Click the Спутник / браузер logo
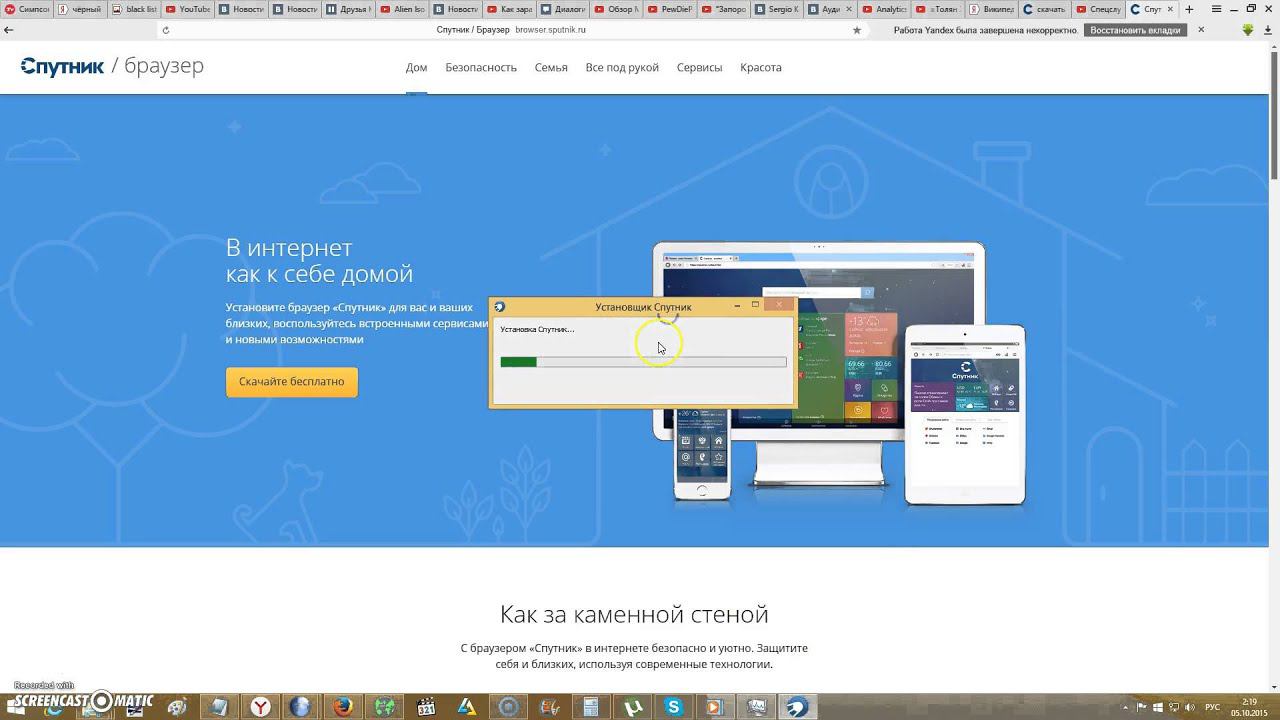The image size is (1280, 720). pyautogui.click(x=112, y=66)
